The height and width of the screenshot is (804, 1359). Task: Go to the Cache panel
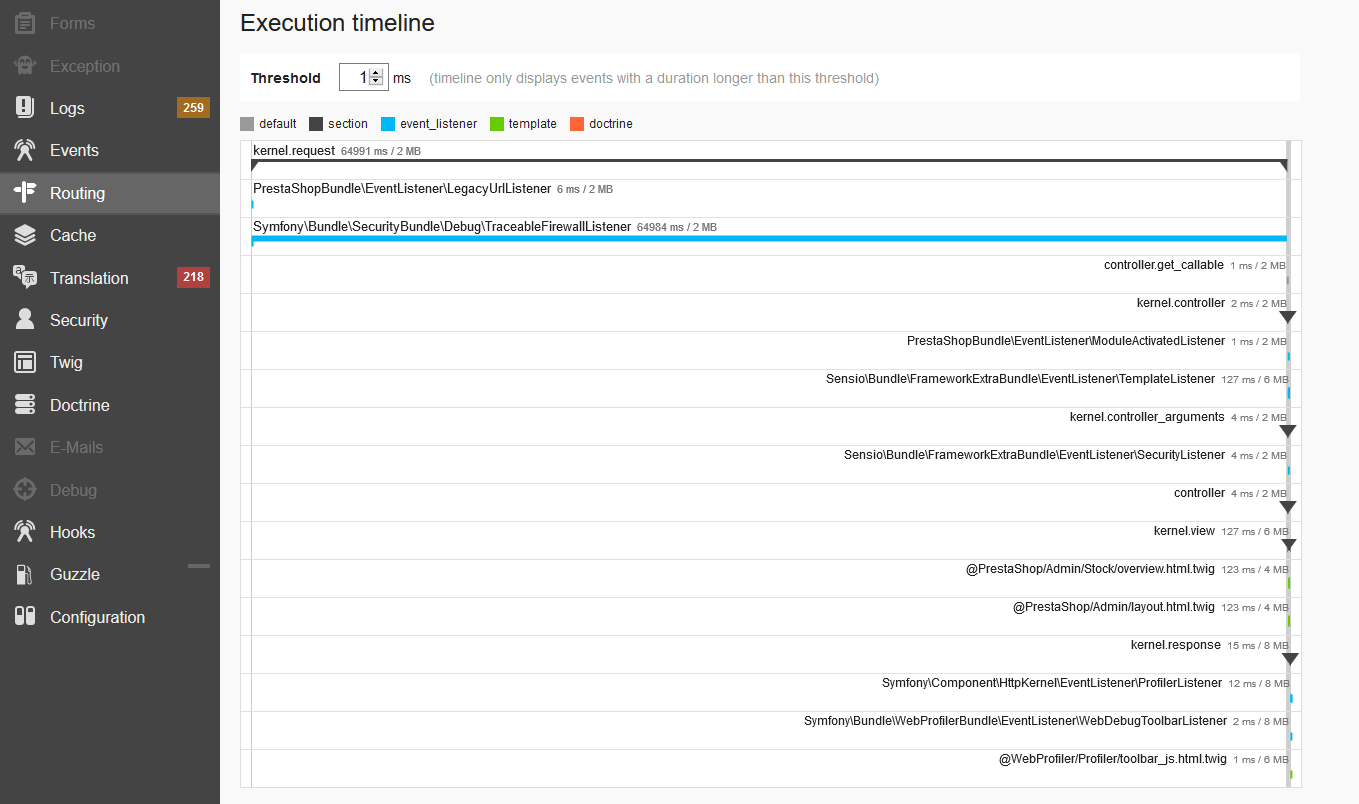110,235
